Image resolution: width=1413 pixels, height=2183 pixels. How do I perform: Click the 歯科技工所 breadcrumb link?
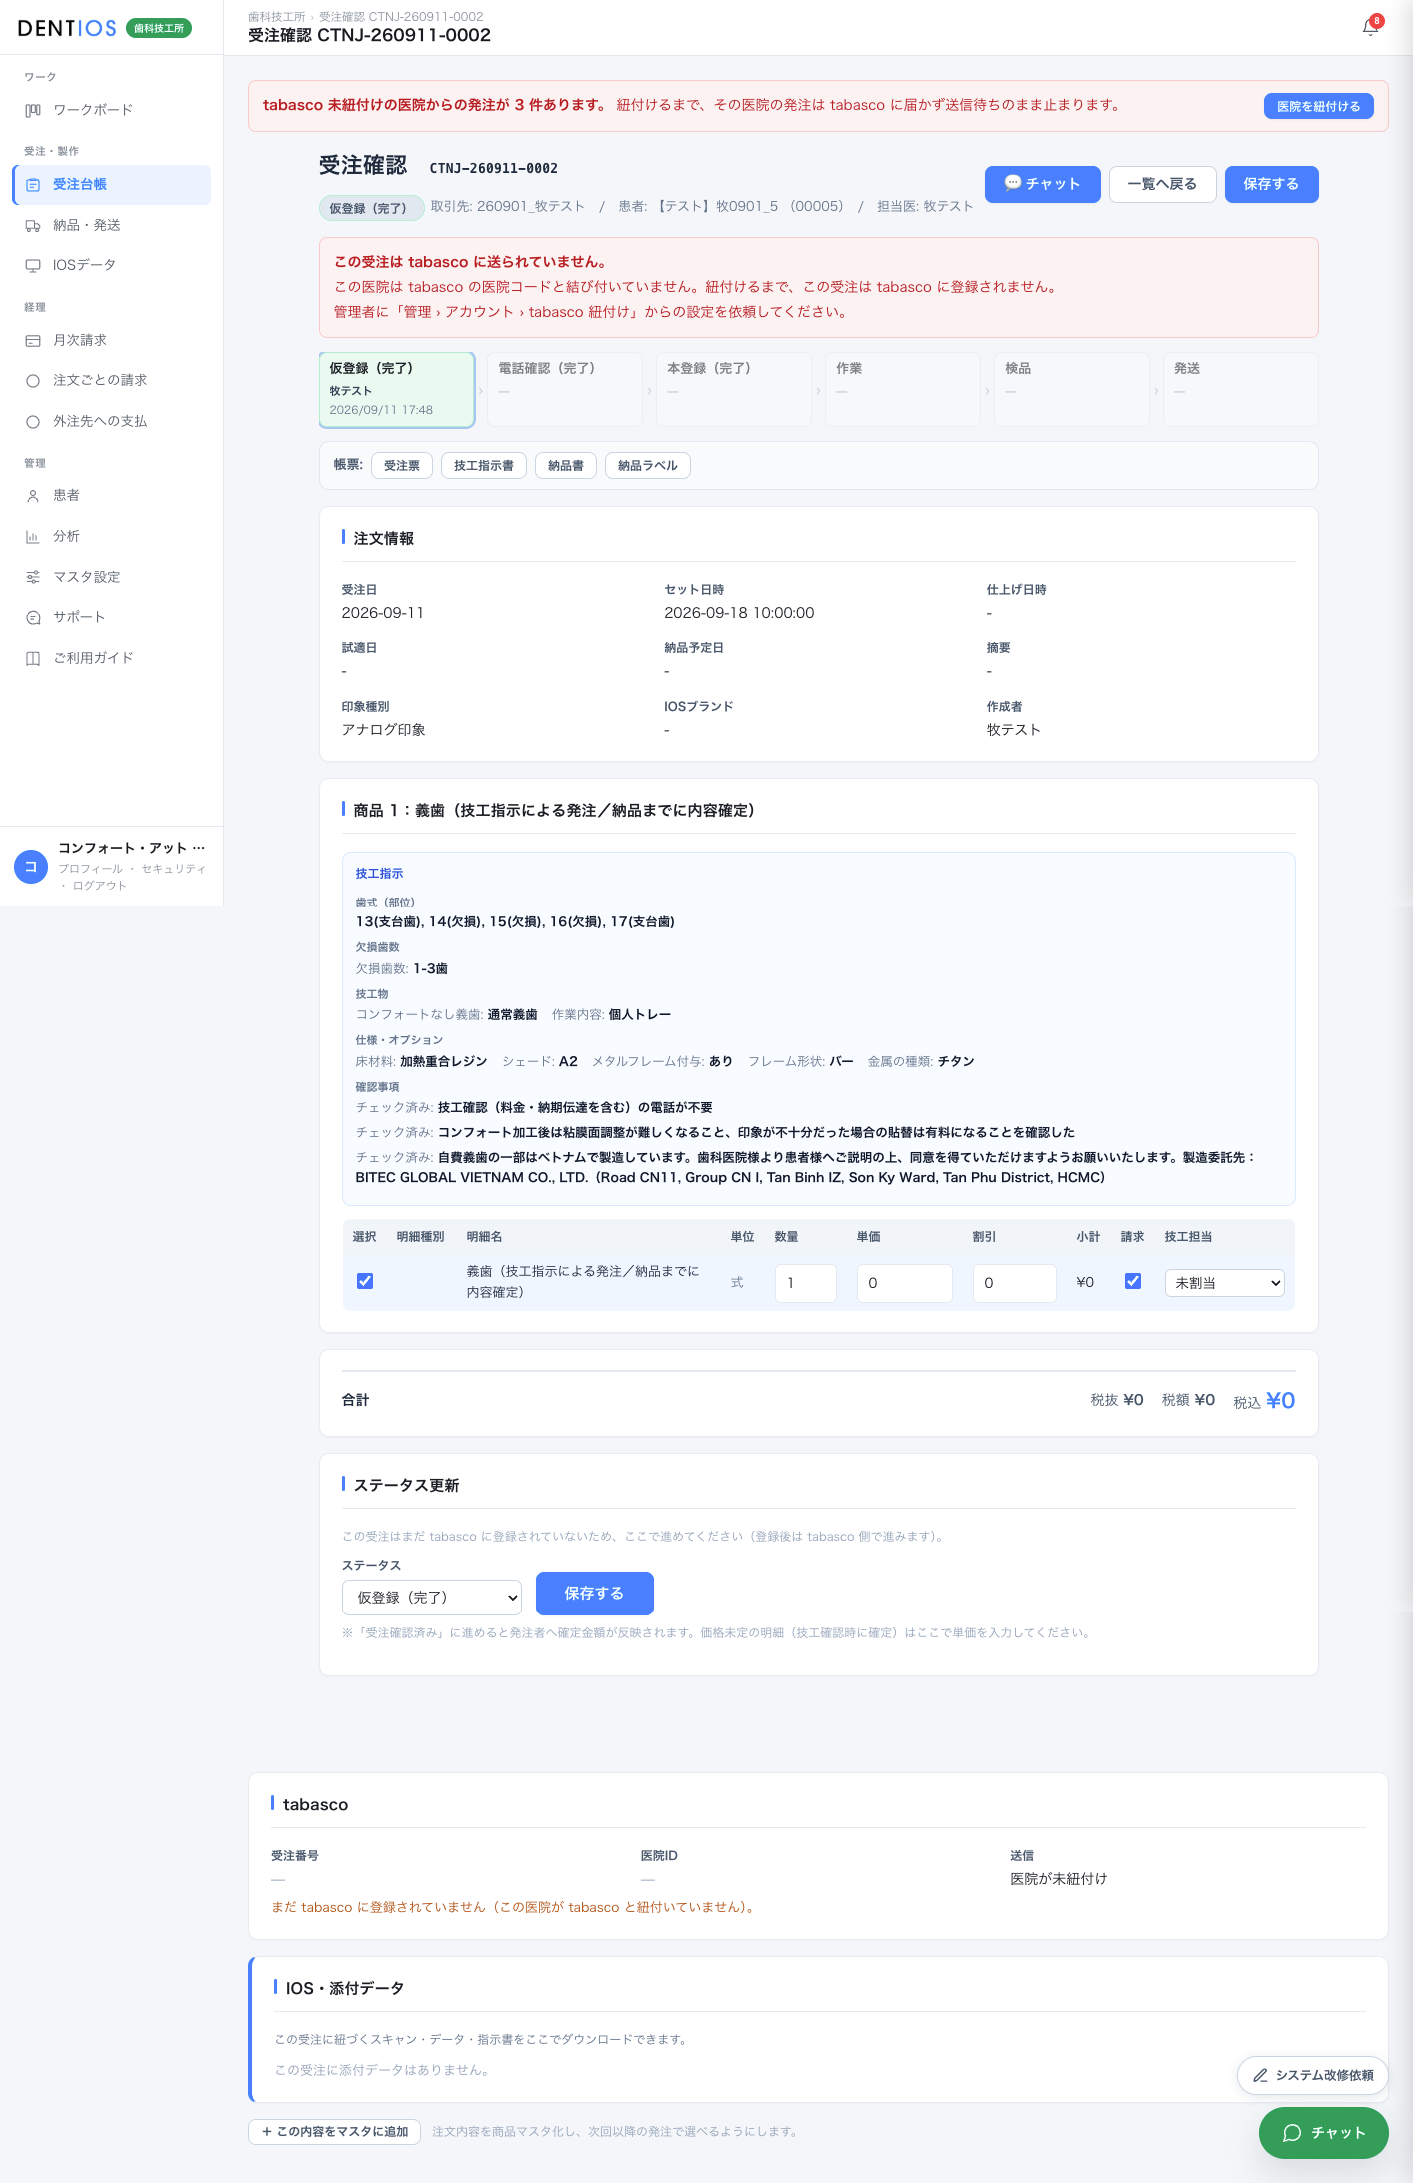click(x=277, y=17)
